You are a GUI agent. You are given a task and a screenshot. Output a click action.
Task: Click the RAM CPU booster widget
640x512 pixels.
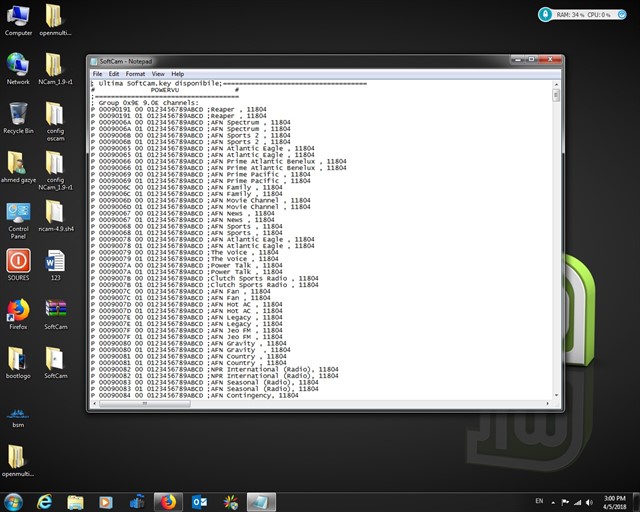pos(582,15)
